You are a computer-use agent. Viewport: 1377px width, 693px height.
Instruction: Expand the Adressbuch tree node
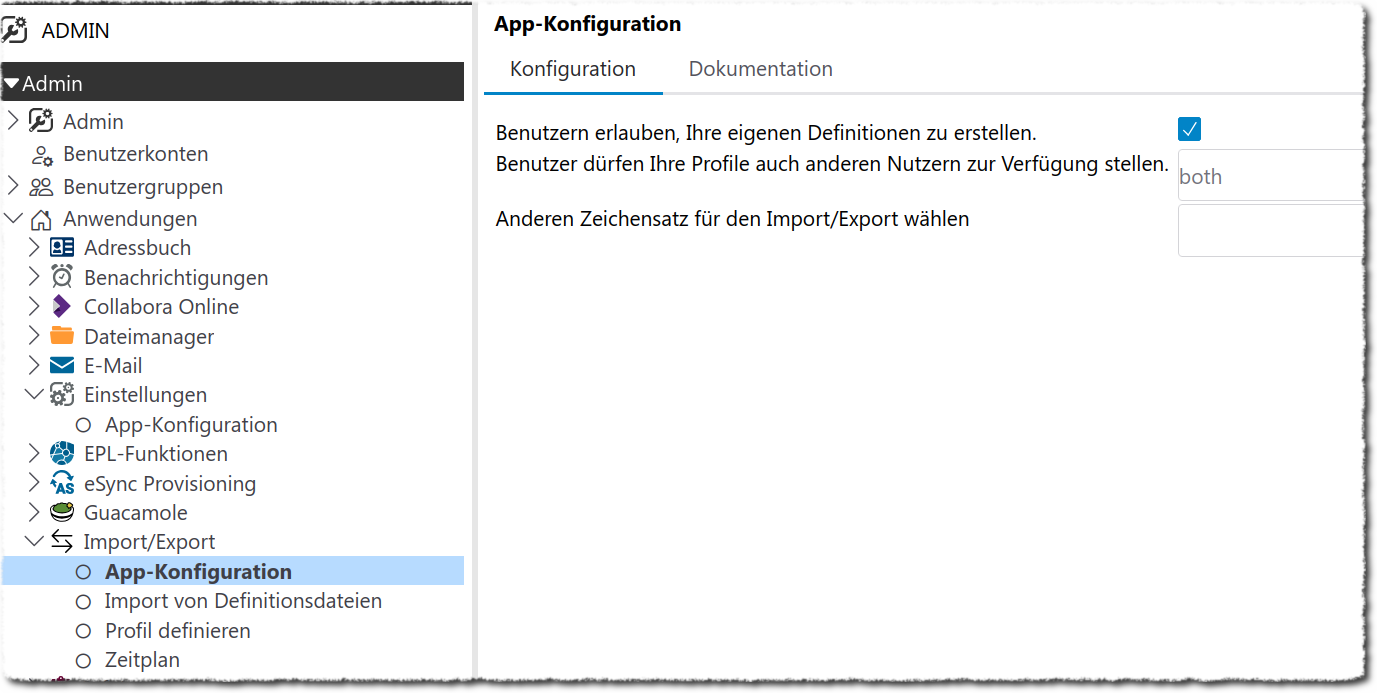point(34,248)
